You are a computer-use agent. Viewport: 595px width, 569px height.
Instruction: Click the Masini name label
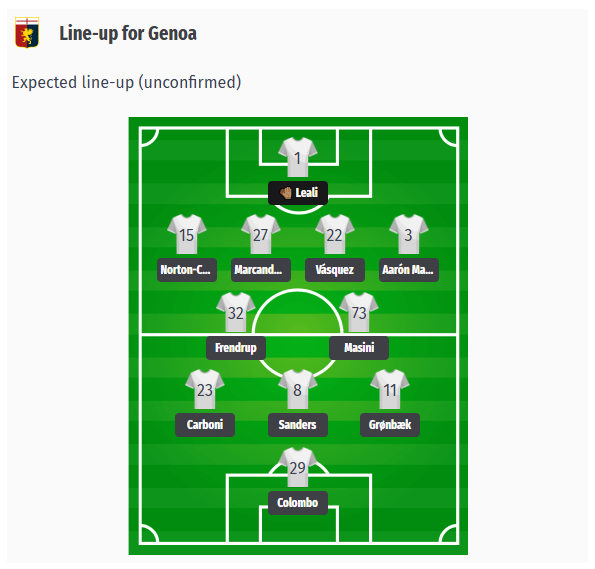(x=359, y=348)
